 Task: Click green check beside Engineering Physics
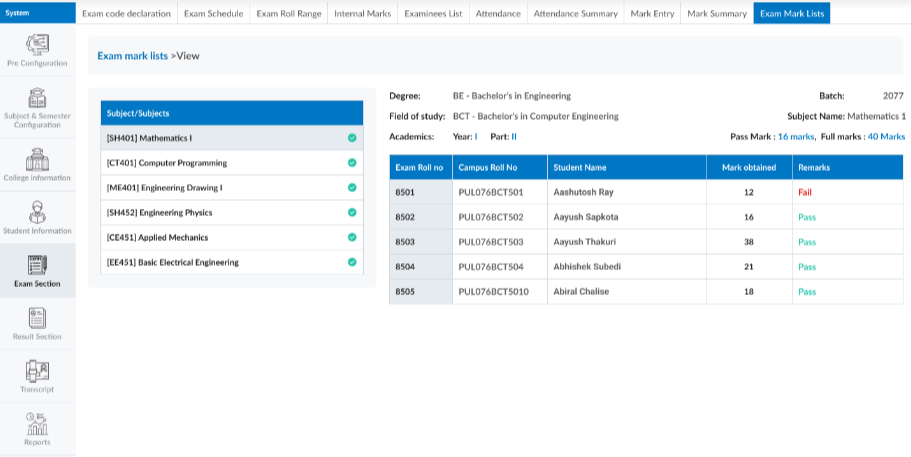[352, 213]
